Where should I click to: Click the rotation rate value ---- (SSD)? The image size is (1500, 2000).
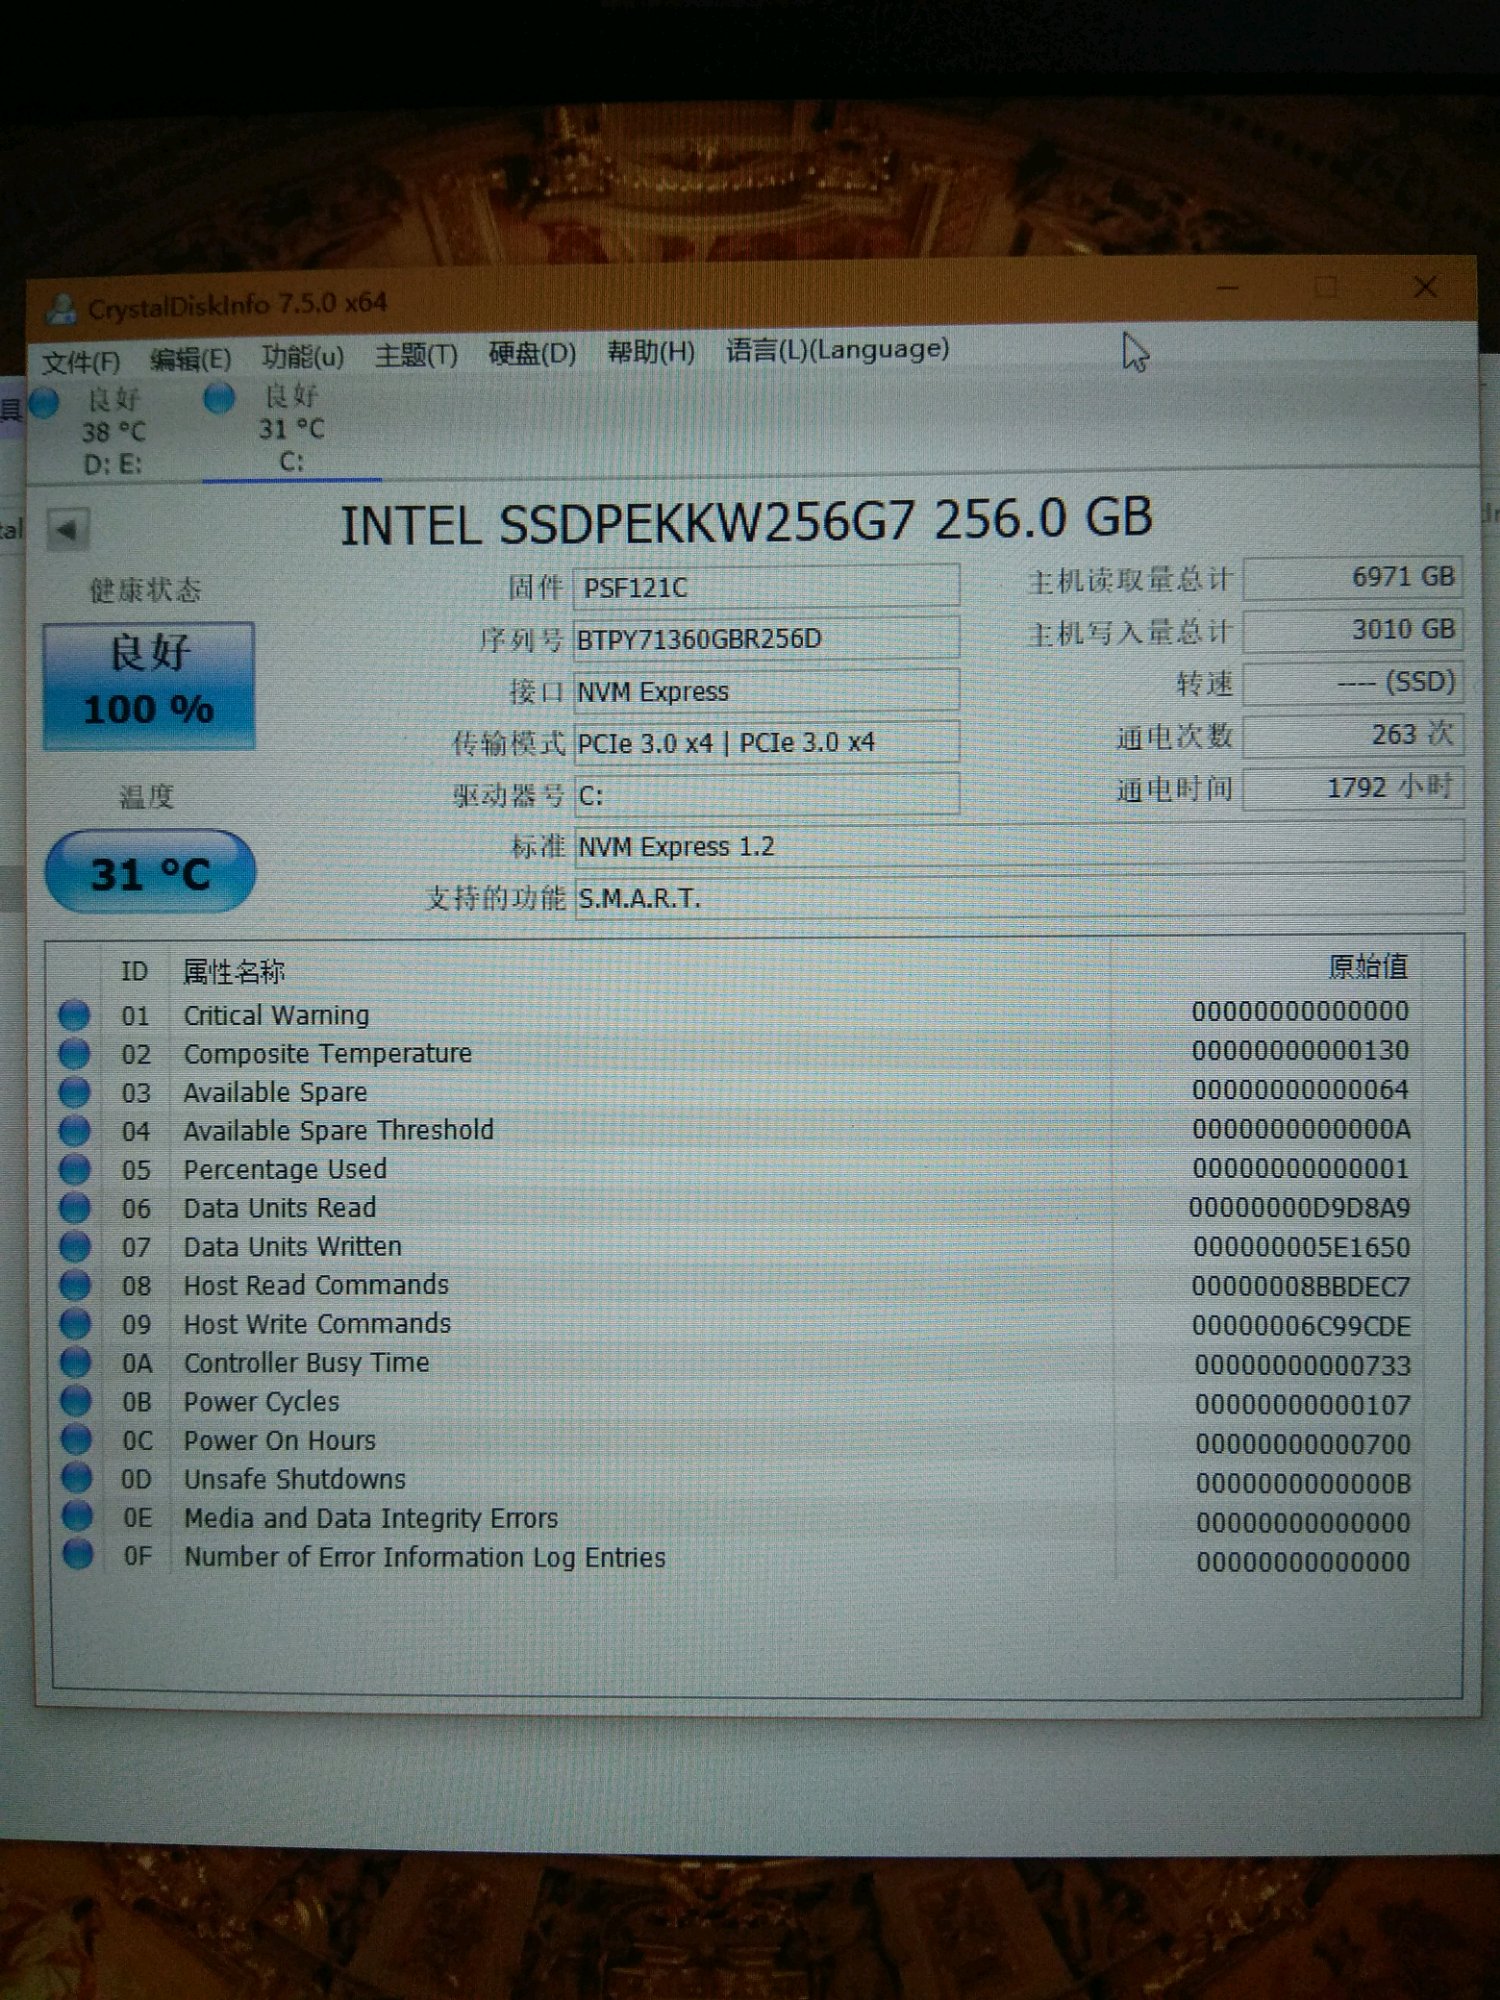pyautogui.click(x=1353, y=682)
